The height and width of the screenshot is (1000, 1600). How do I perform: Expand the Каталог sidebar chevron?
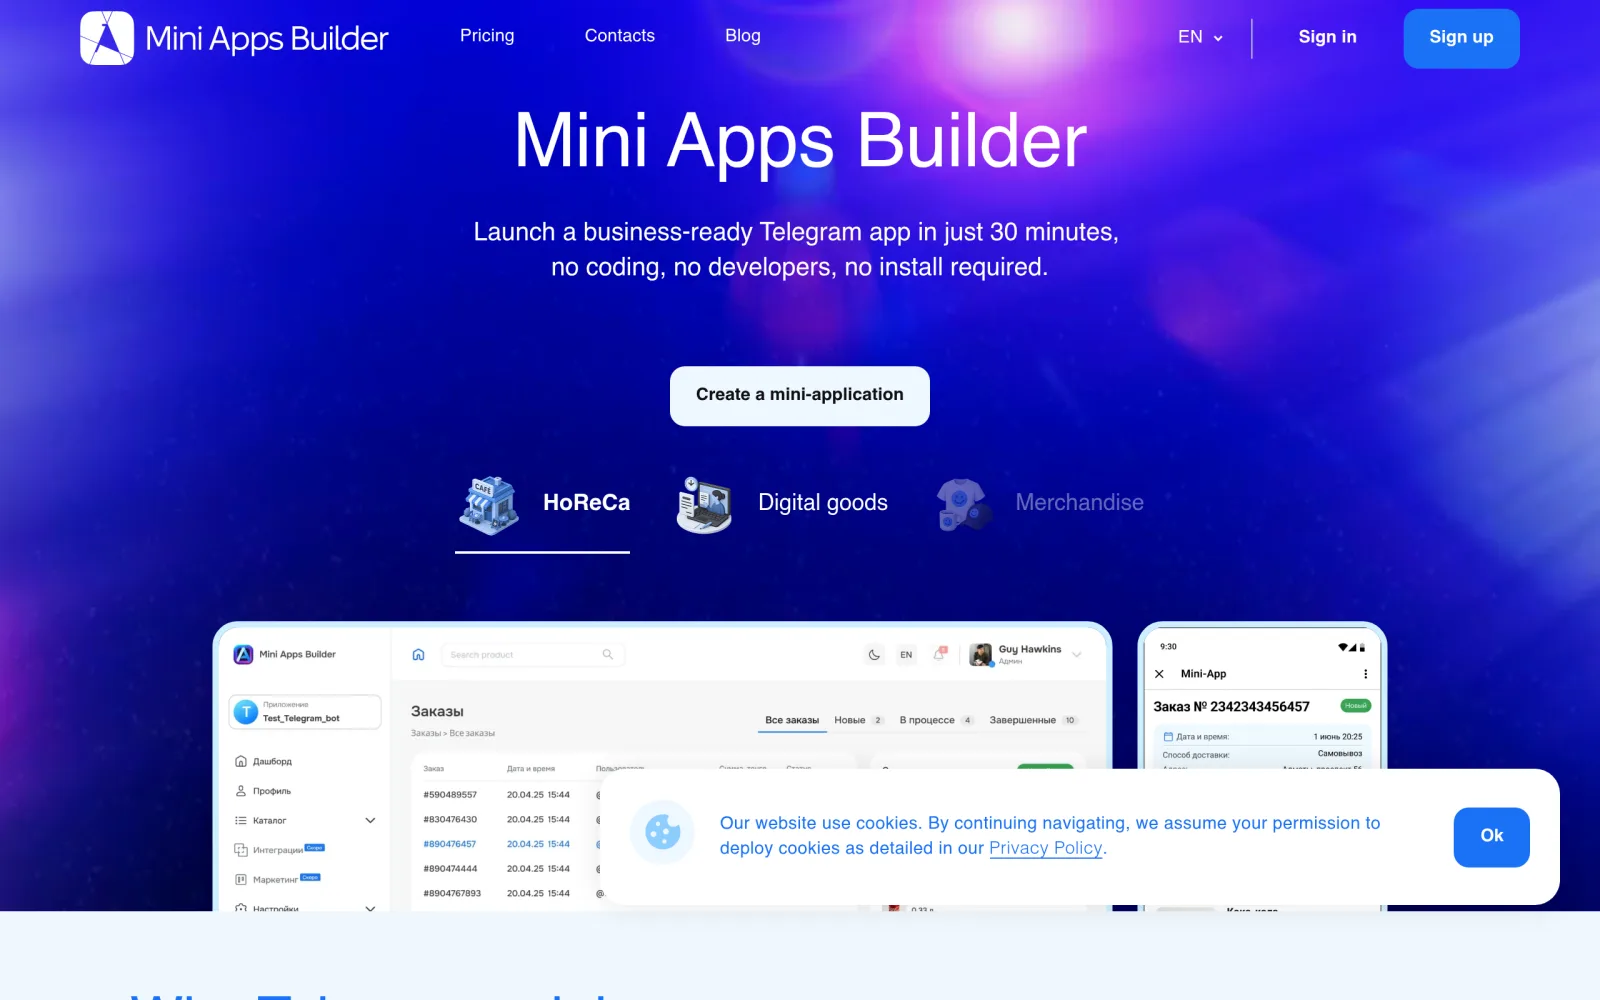pos(370,820)
